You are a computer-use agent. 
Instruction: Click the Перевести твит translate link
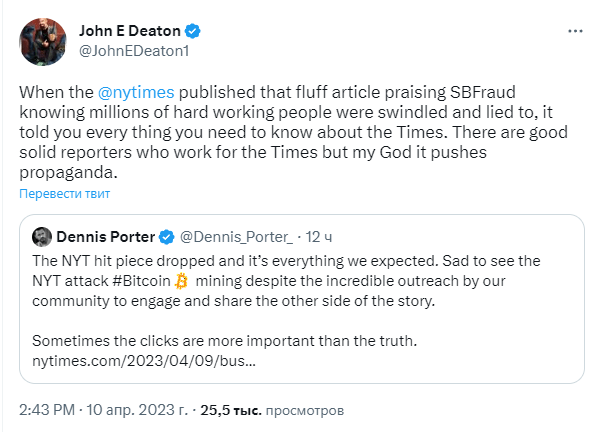coord(65,194)
